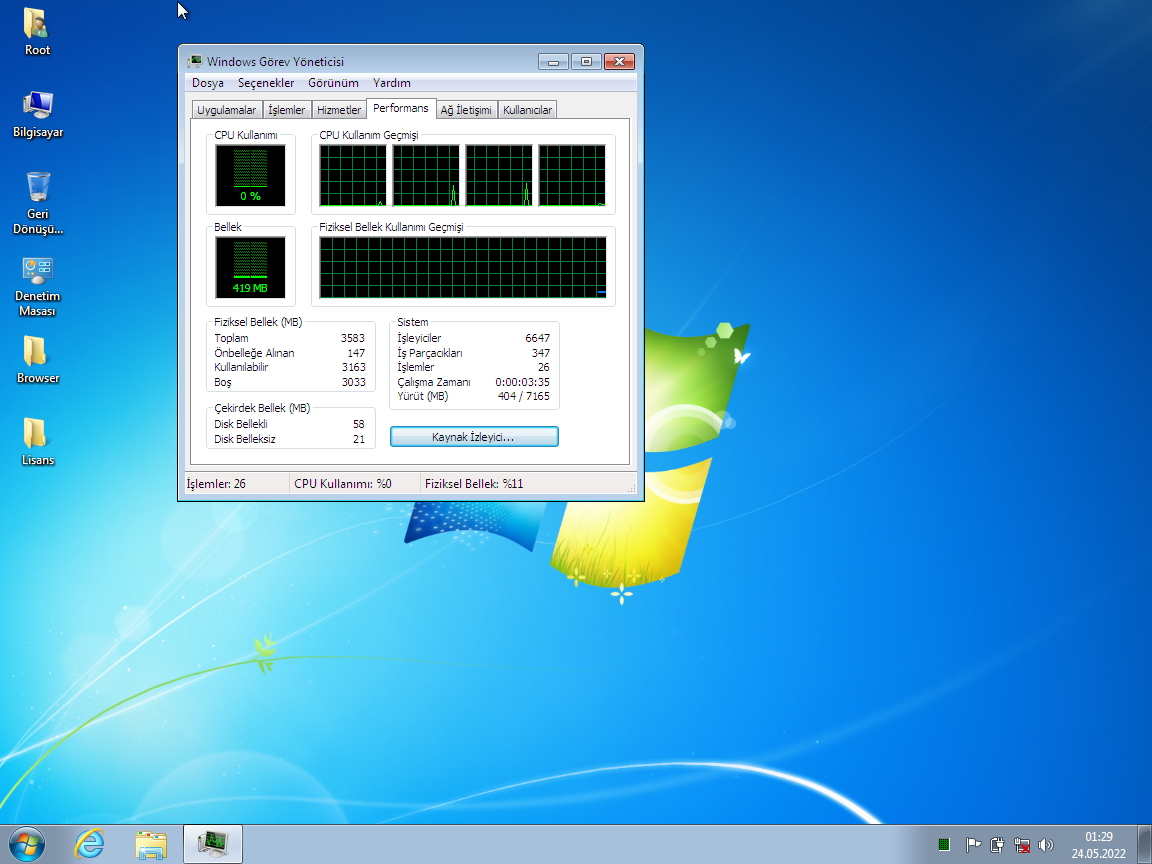
Task: Click the green CPU meter tray icon
Action: click(x=944, y=845)
